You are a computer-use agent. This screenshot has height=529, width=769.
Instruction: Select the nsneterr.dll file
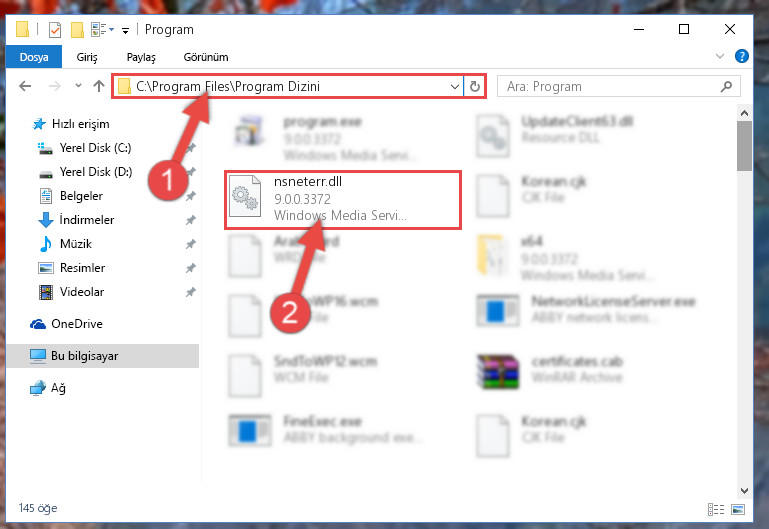pos(342,199)
